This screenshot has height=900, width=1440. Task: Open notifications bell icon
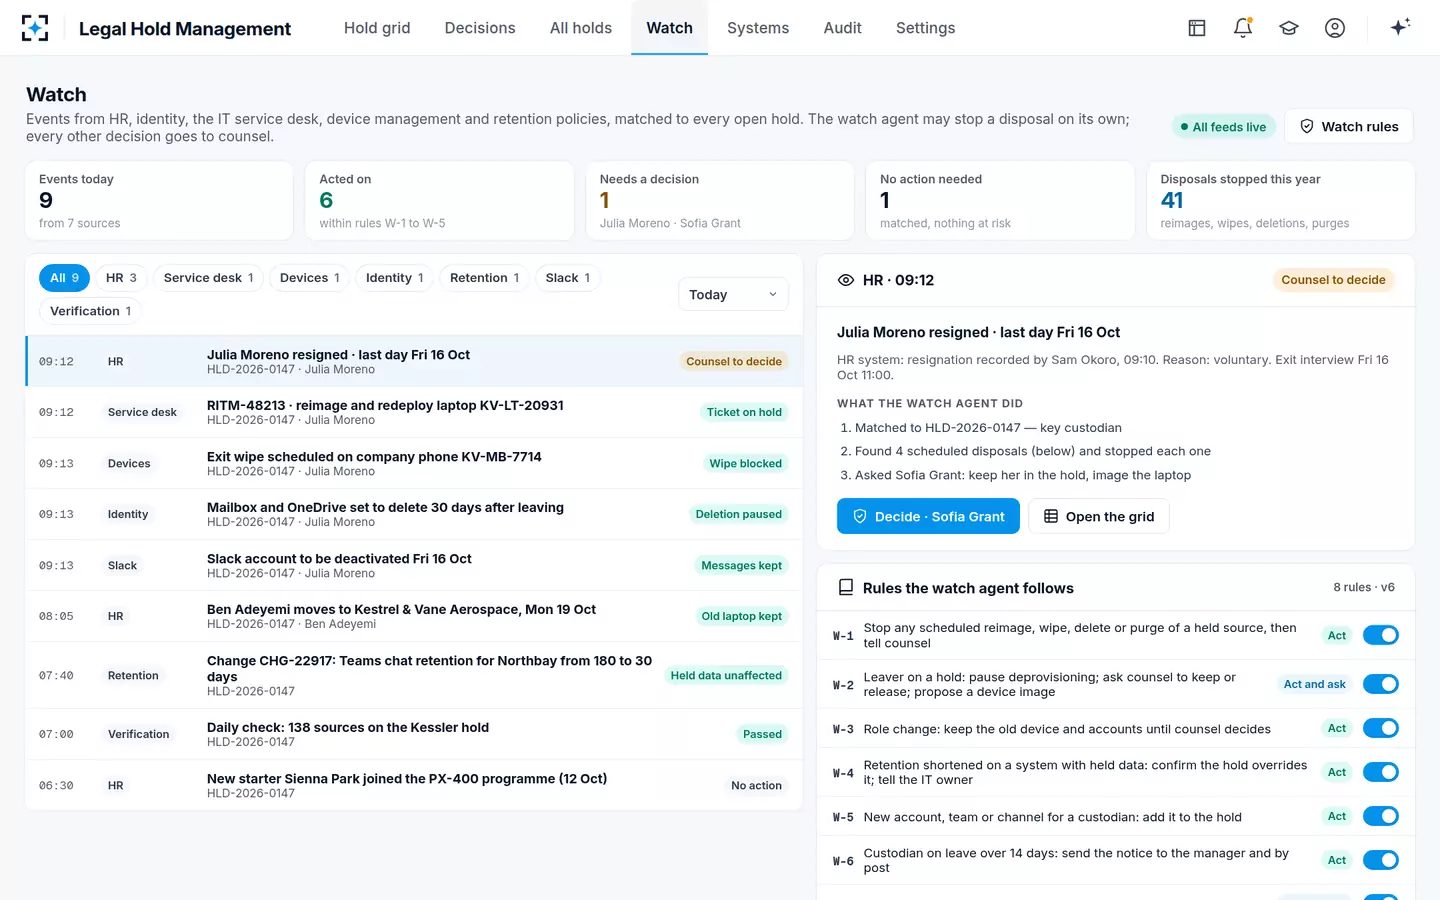click(x=1243, y=28)
